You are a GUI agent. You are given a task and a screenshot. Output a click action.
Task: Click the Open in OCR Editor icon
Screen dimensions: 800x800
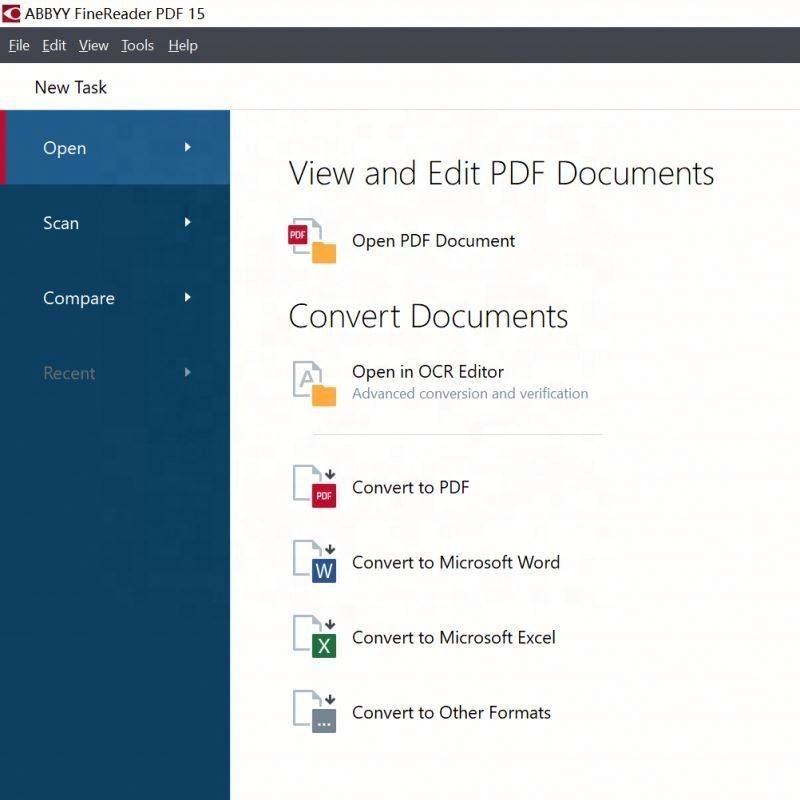tap(313, 383)
